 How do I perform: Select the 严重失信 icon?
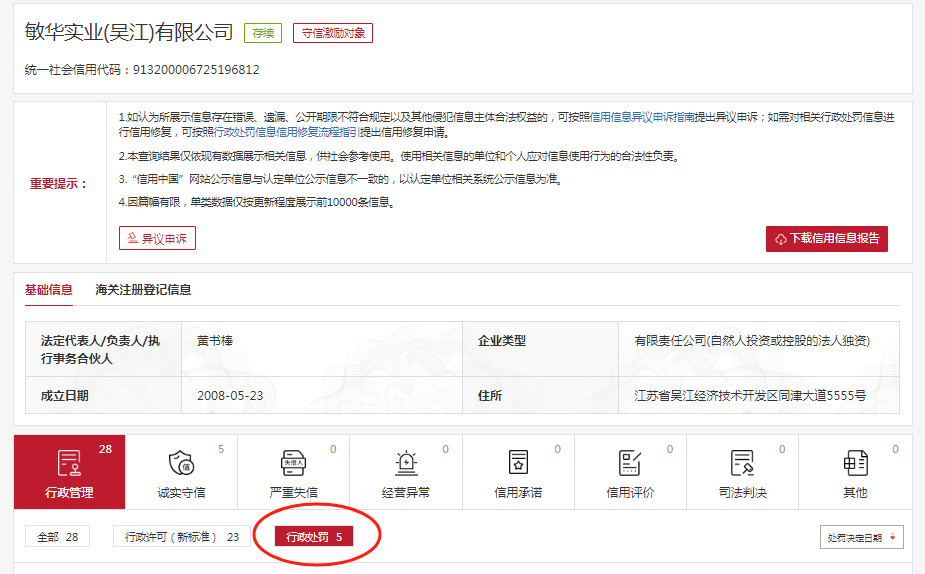pos(293,463)
